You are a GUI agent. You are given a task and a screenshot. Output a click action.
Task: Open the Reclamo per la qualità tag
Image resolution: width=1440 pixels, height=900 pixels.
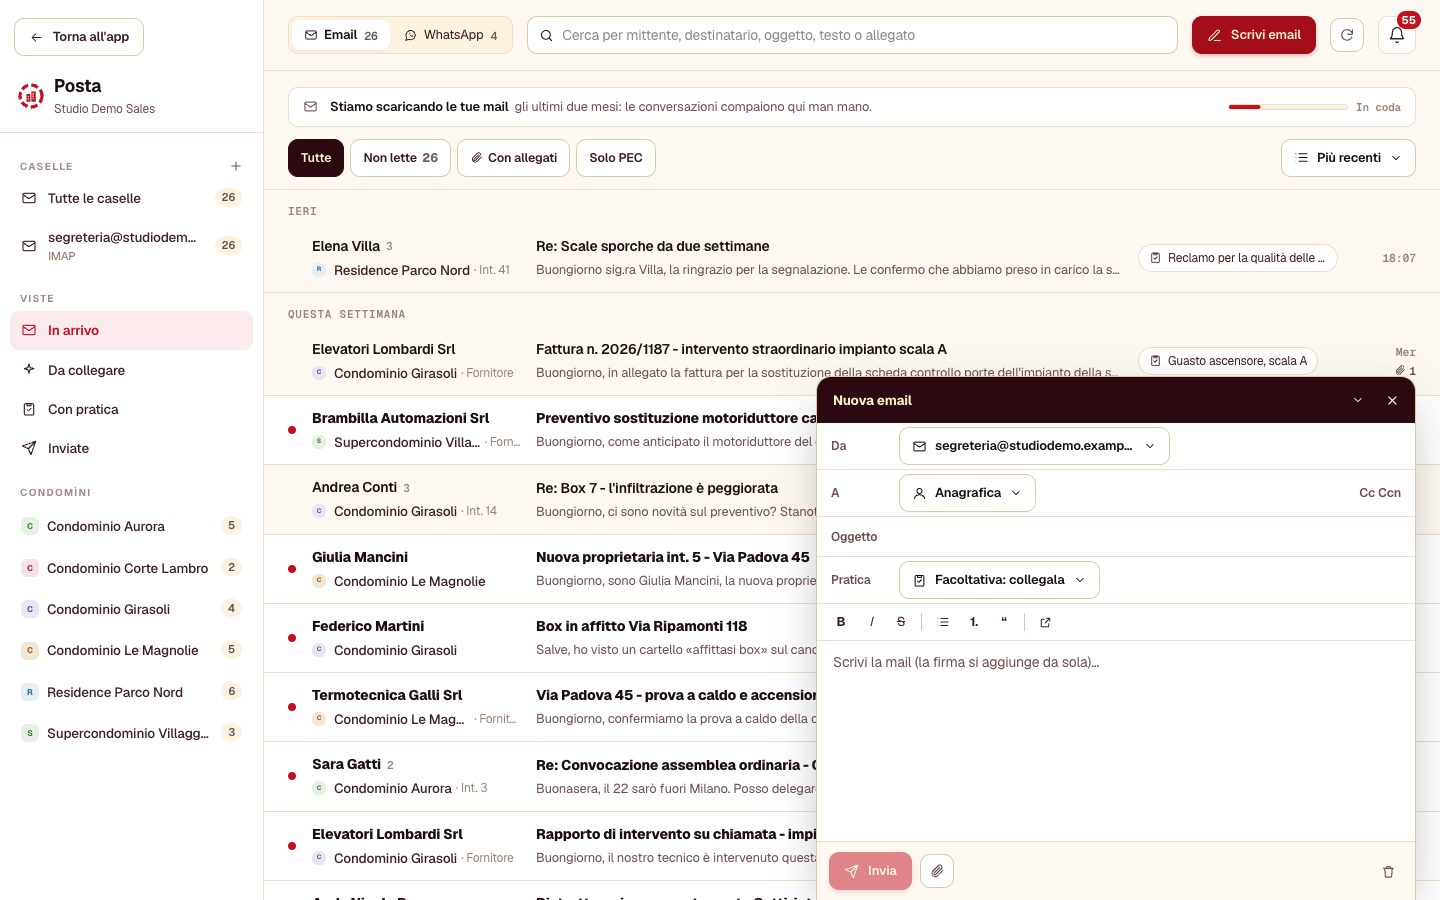coord(1238,258)
